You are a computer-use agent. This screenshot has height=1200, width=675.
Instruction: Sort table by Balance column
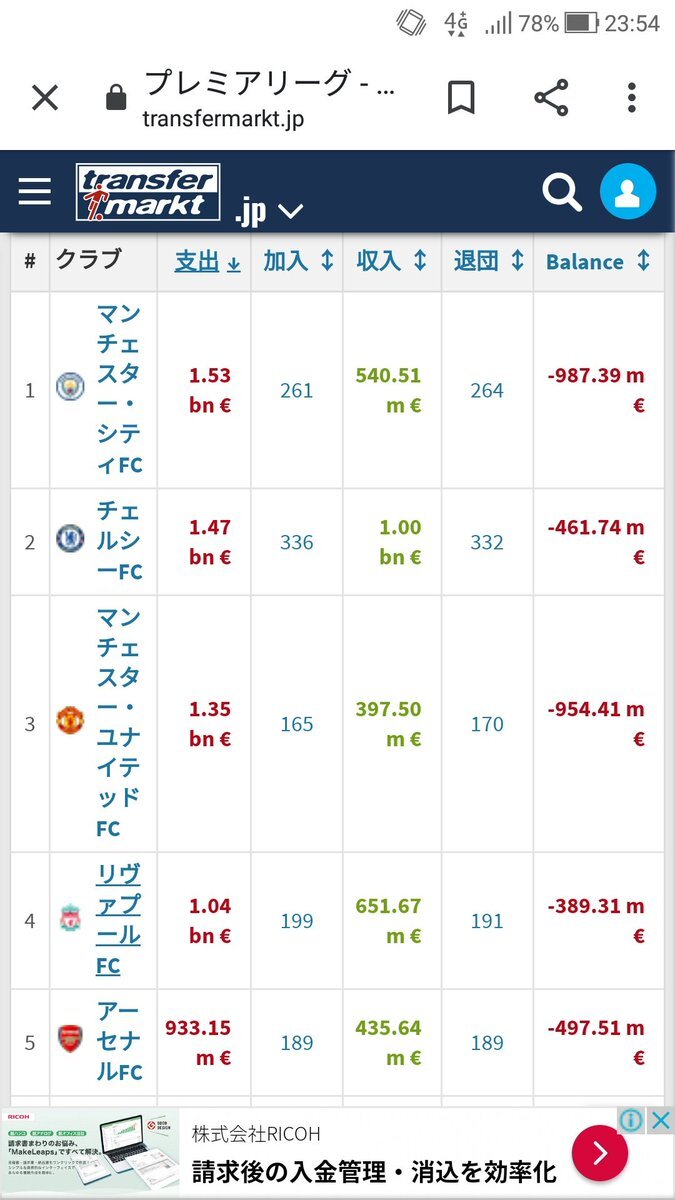point(597,261)
